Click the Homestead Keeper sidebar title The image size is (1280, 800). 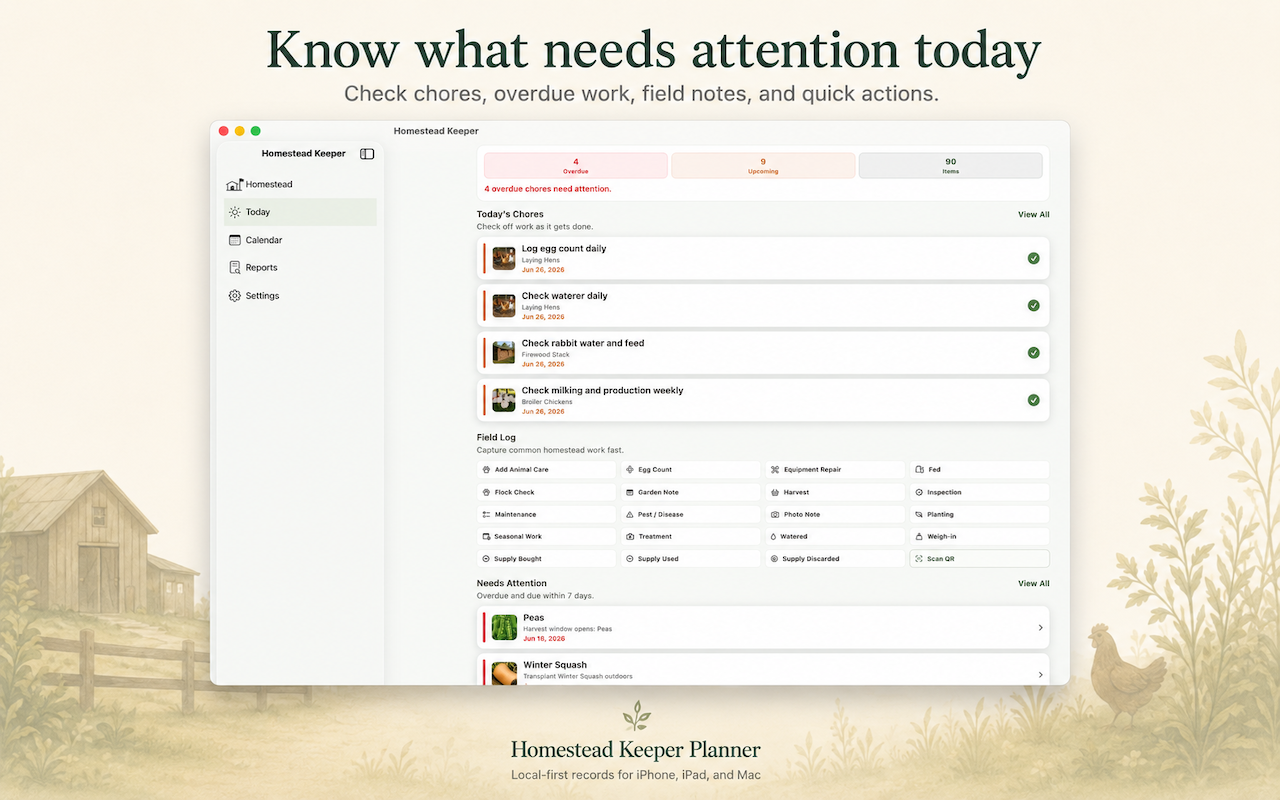click(x=304, y=154)
